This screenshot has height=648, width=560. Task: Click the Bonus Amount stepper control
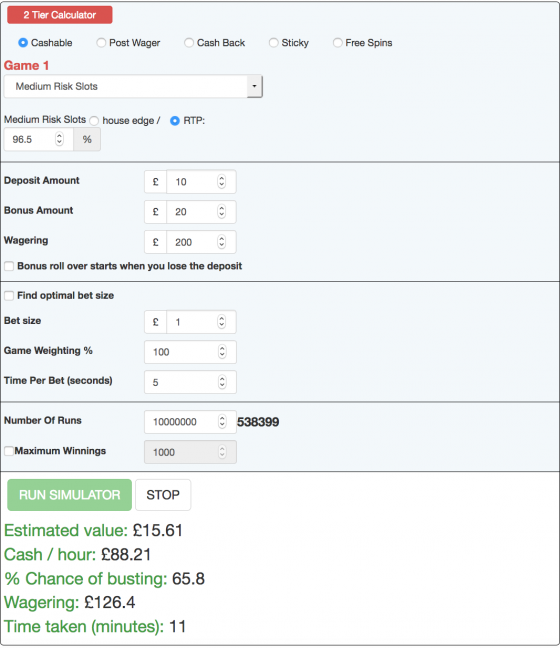coord(222,212)
